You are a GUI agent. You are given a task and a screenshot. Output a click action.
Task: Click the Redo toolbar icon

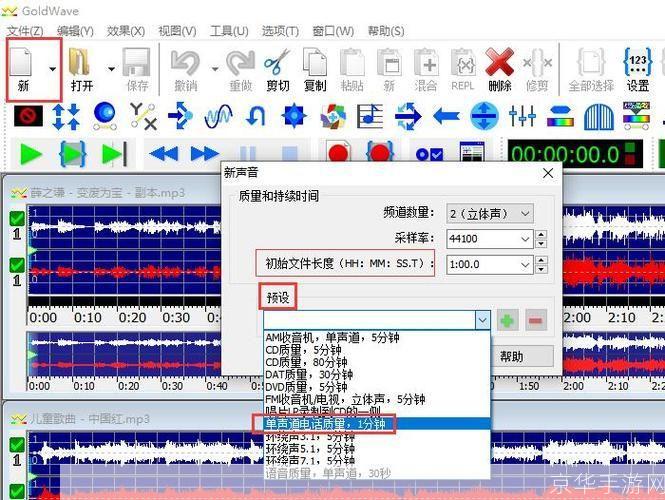click(x=240, y=63)
